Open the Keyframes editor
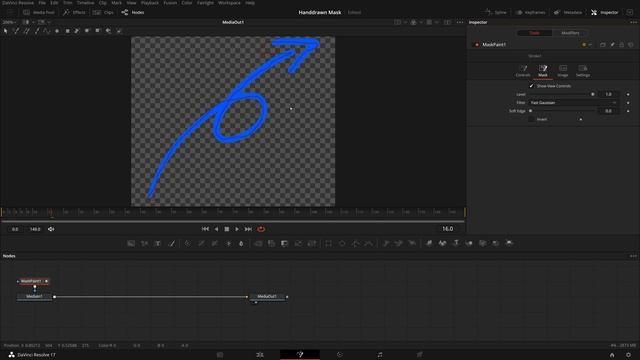 point(530,13)
